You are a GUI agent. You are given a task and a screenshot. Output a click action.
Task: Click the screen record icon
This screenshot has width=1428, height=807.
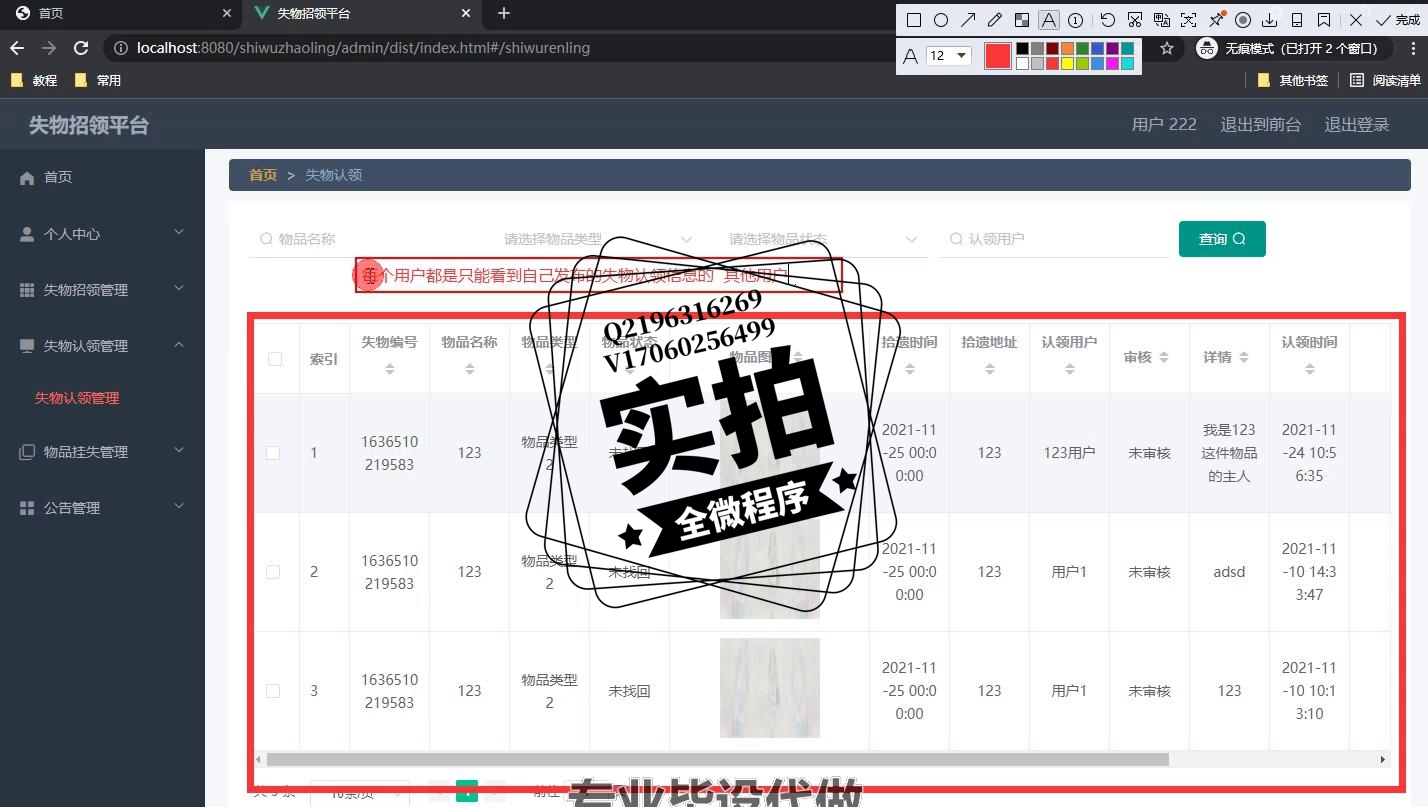tap(1243, 20)
